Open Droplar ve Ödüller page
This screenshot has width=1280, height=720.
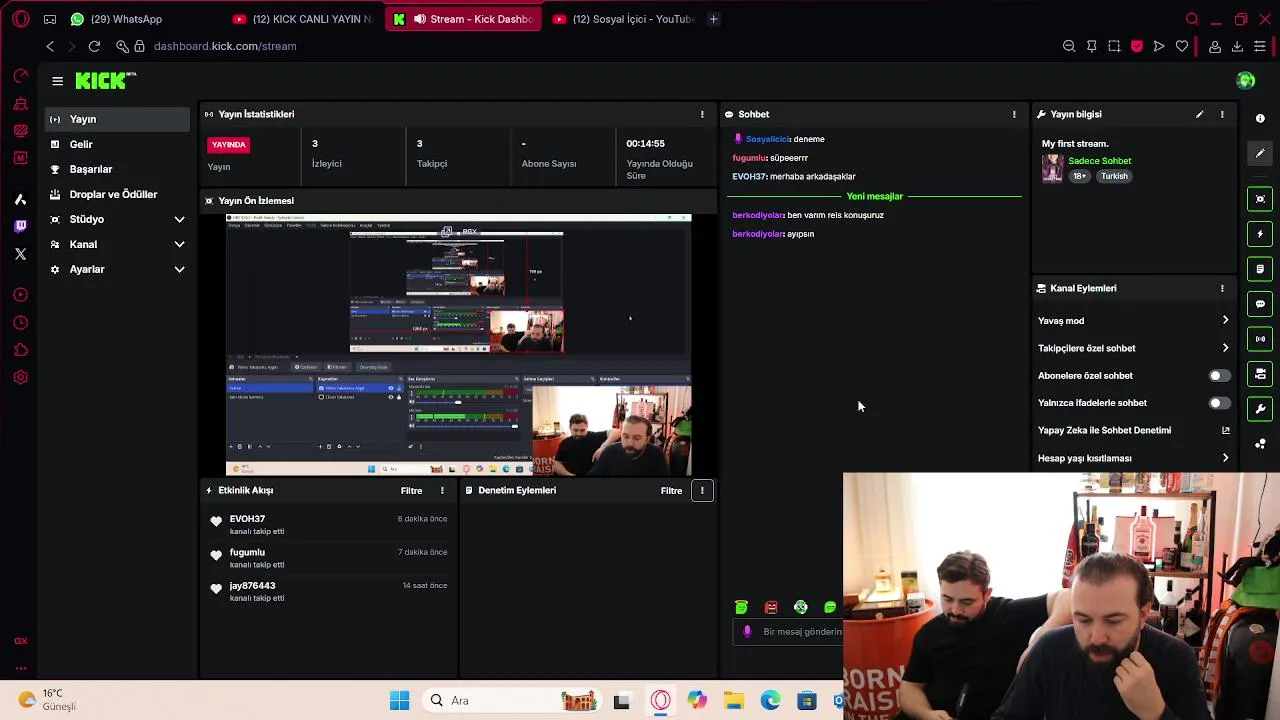click(x=117, y=194)
